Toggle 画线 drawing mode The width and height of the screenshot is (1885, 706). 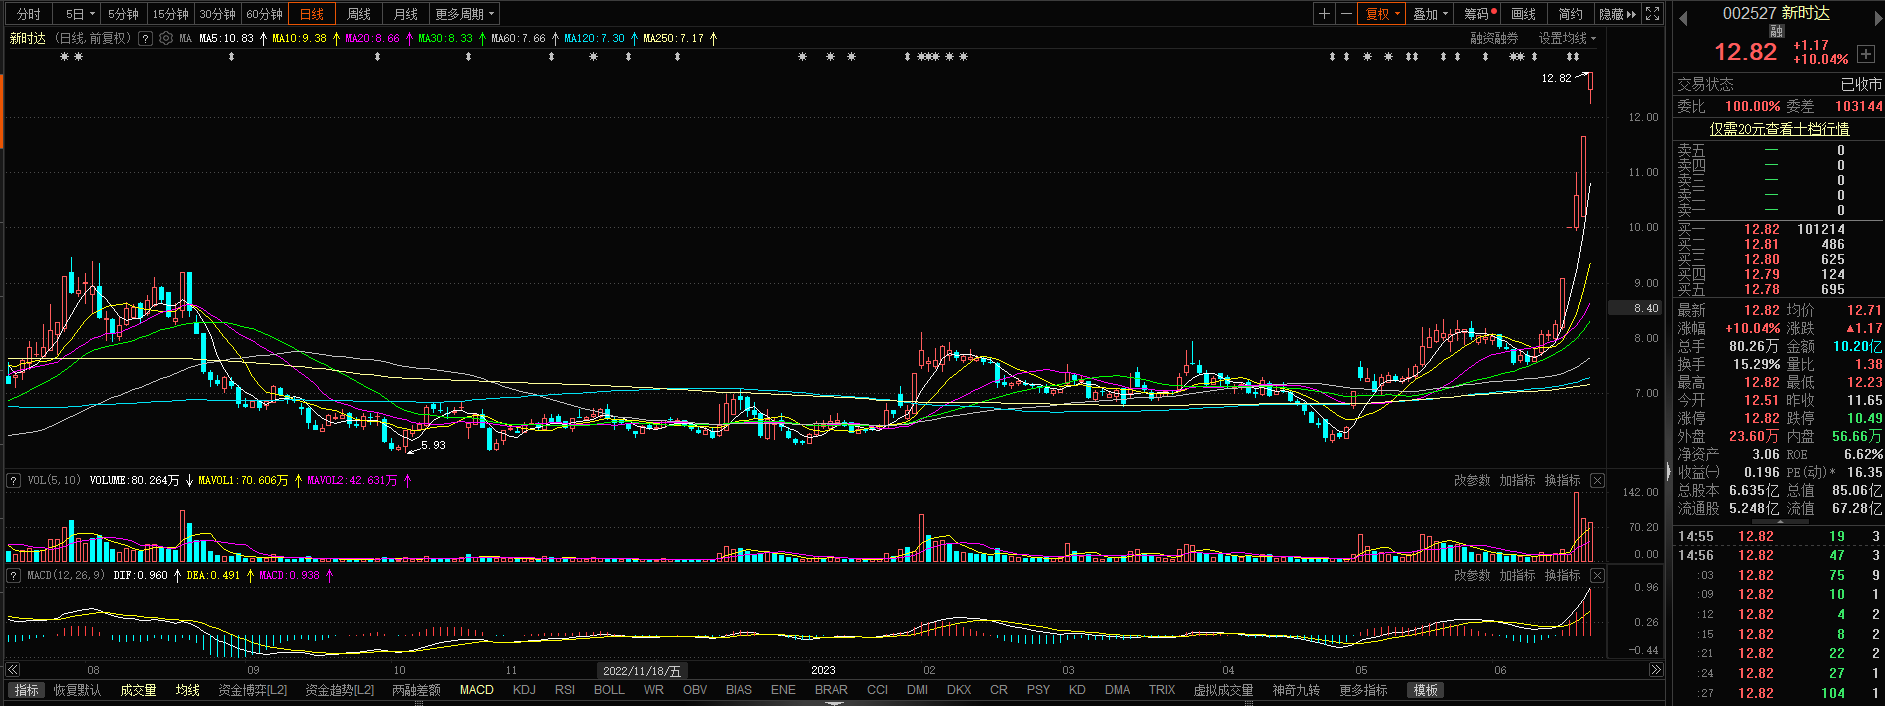pyautogui.click(x=1523, y=14)
